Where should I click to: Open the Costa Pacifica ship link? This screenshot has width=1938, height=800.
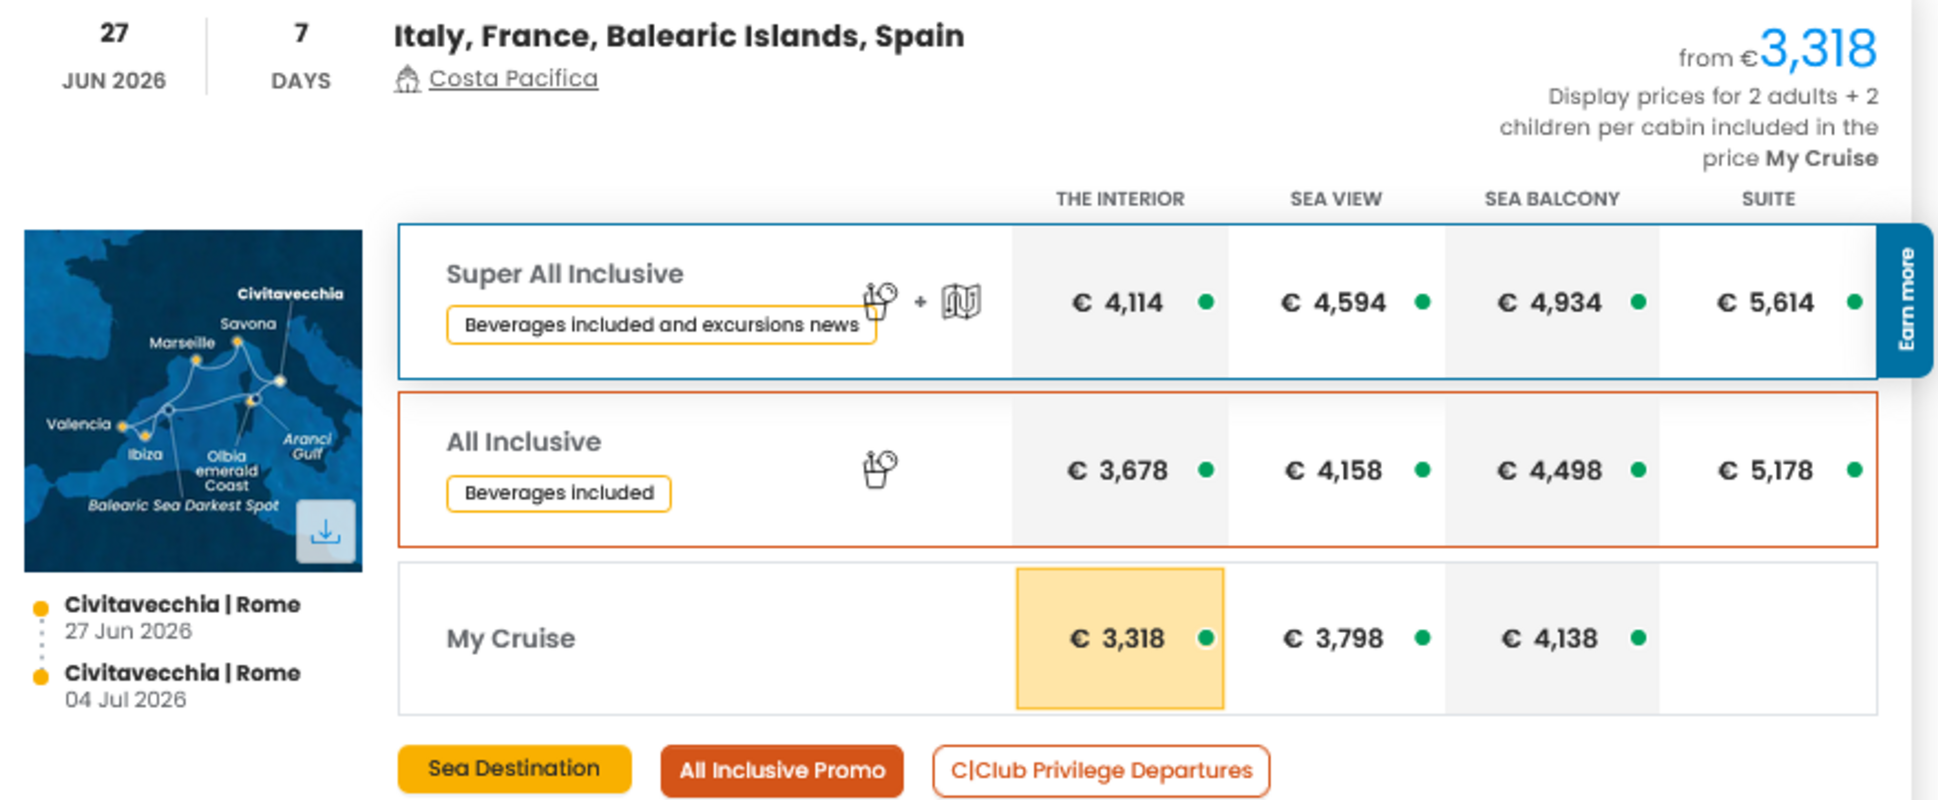[x=513, y=79]
